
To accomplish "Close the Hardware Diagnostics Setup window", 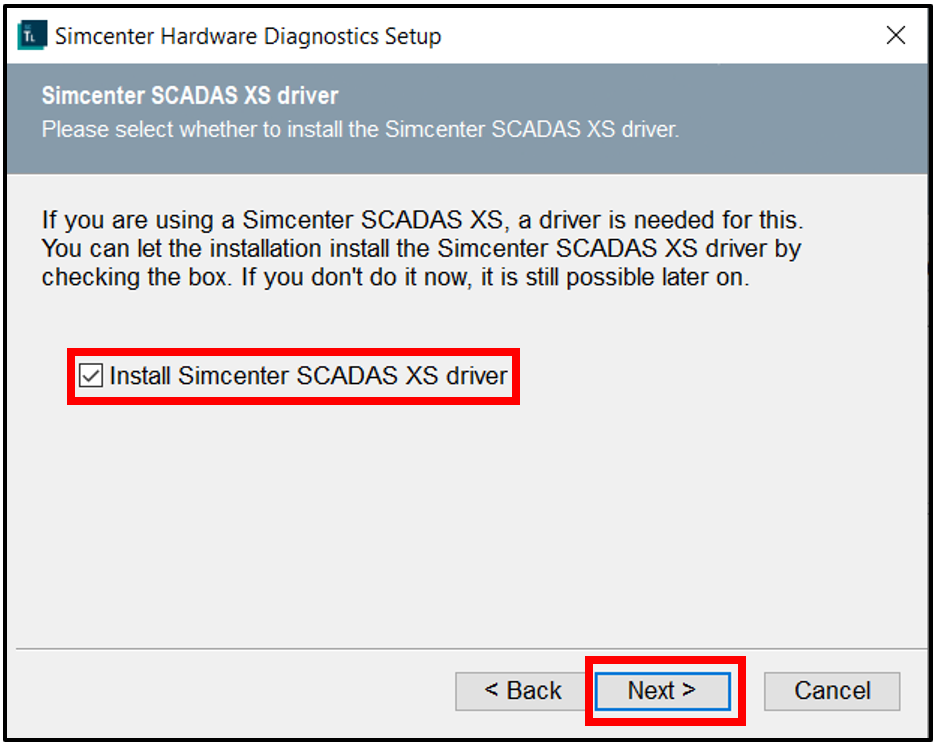I will [x=896, y=36].
